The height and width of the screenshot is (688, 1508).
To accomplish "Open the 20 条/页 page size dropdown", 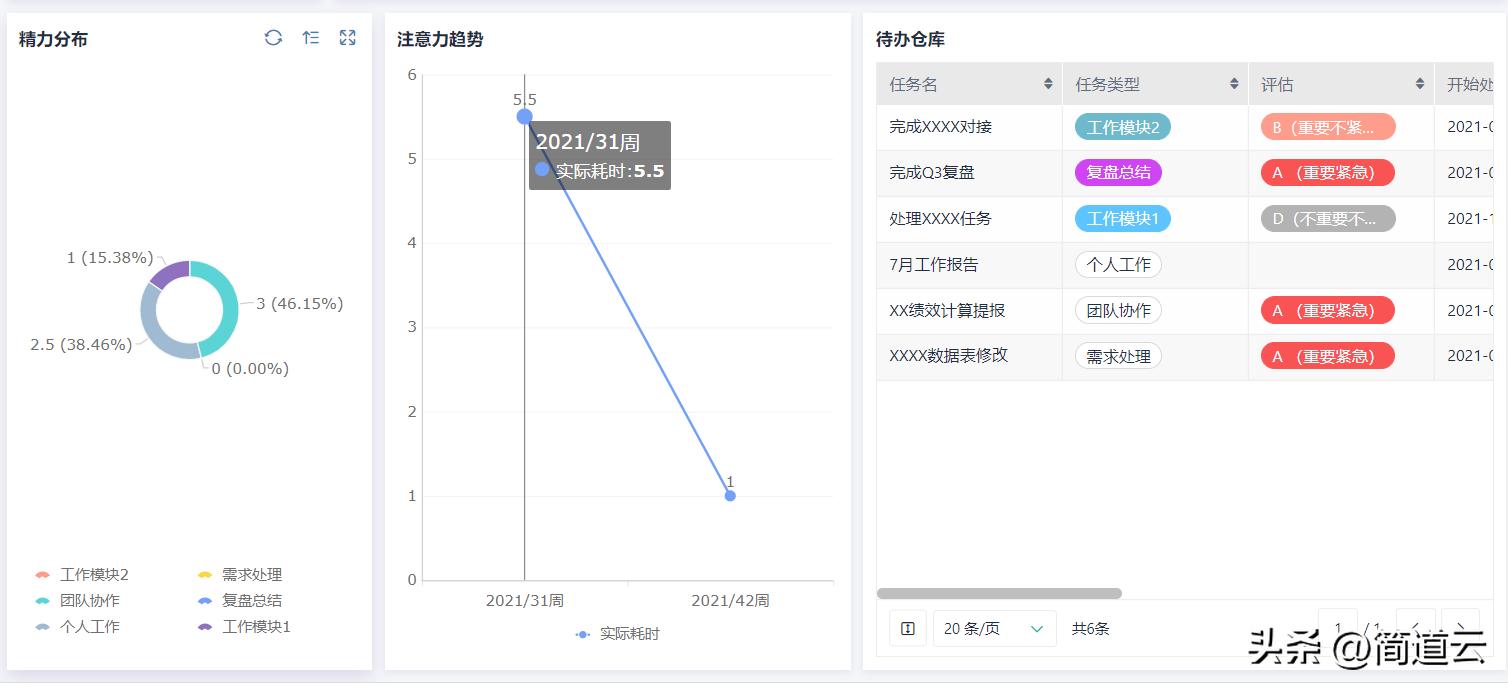I will point(994,629).
